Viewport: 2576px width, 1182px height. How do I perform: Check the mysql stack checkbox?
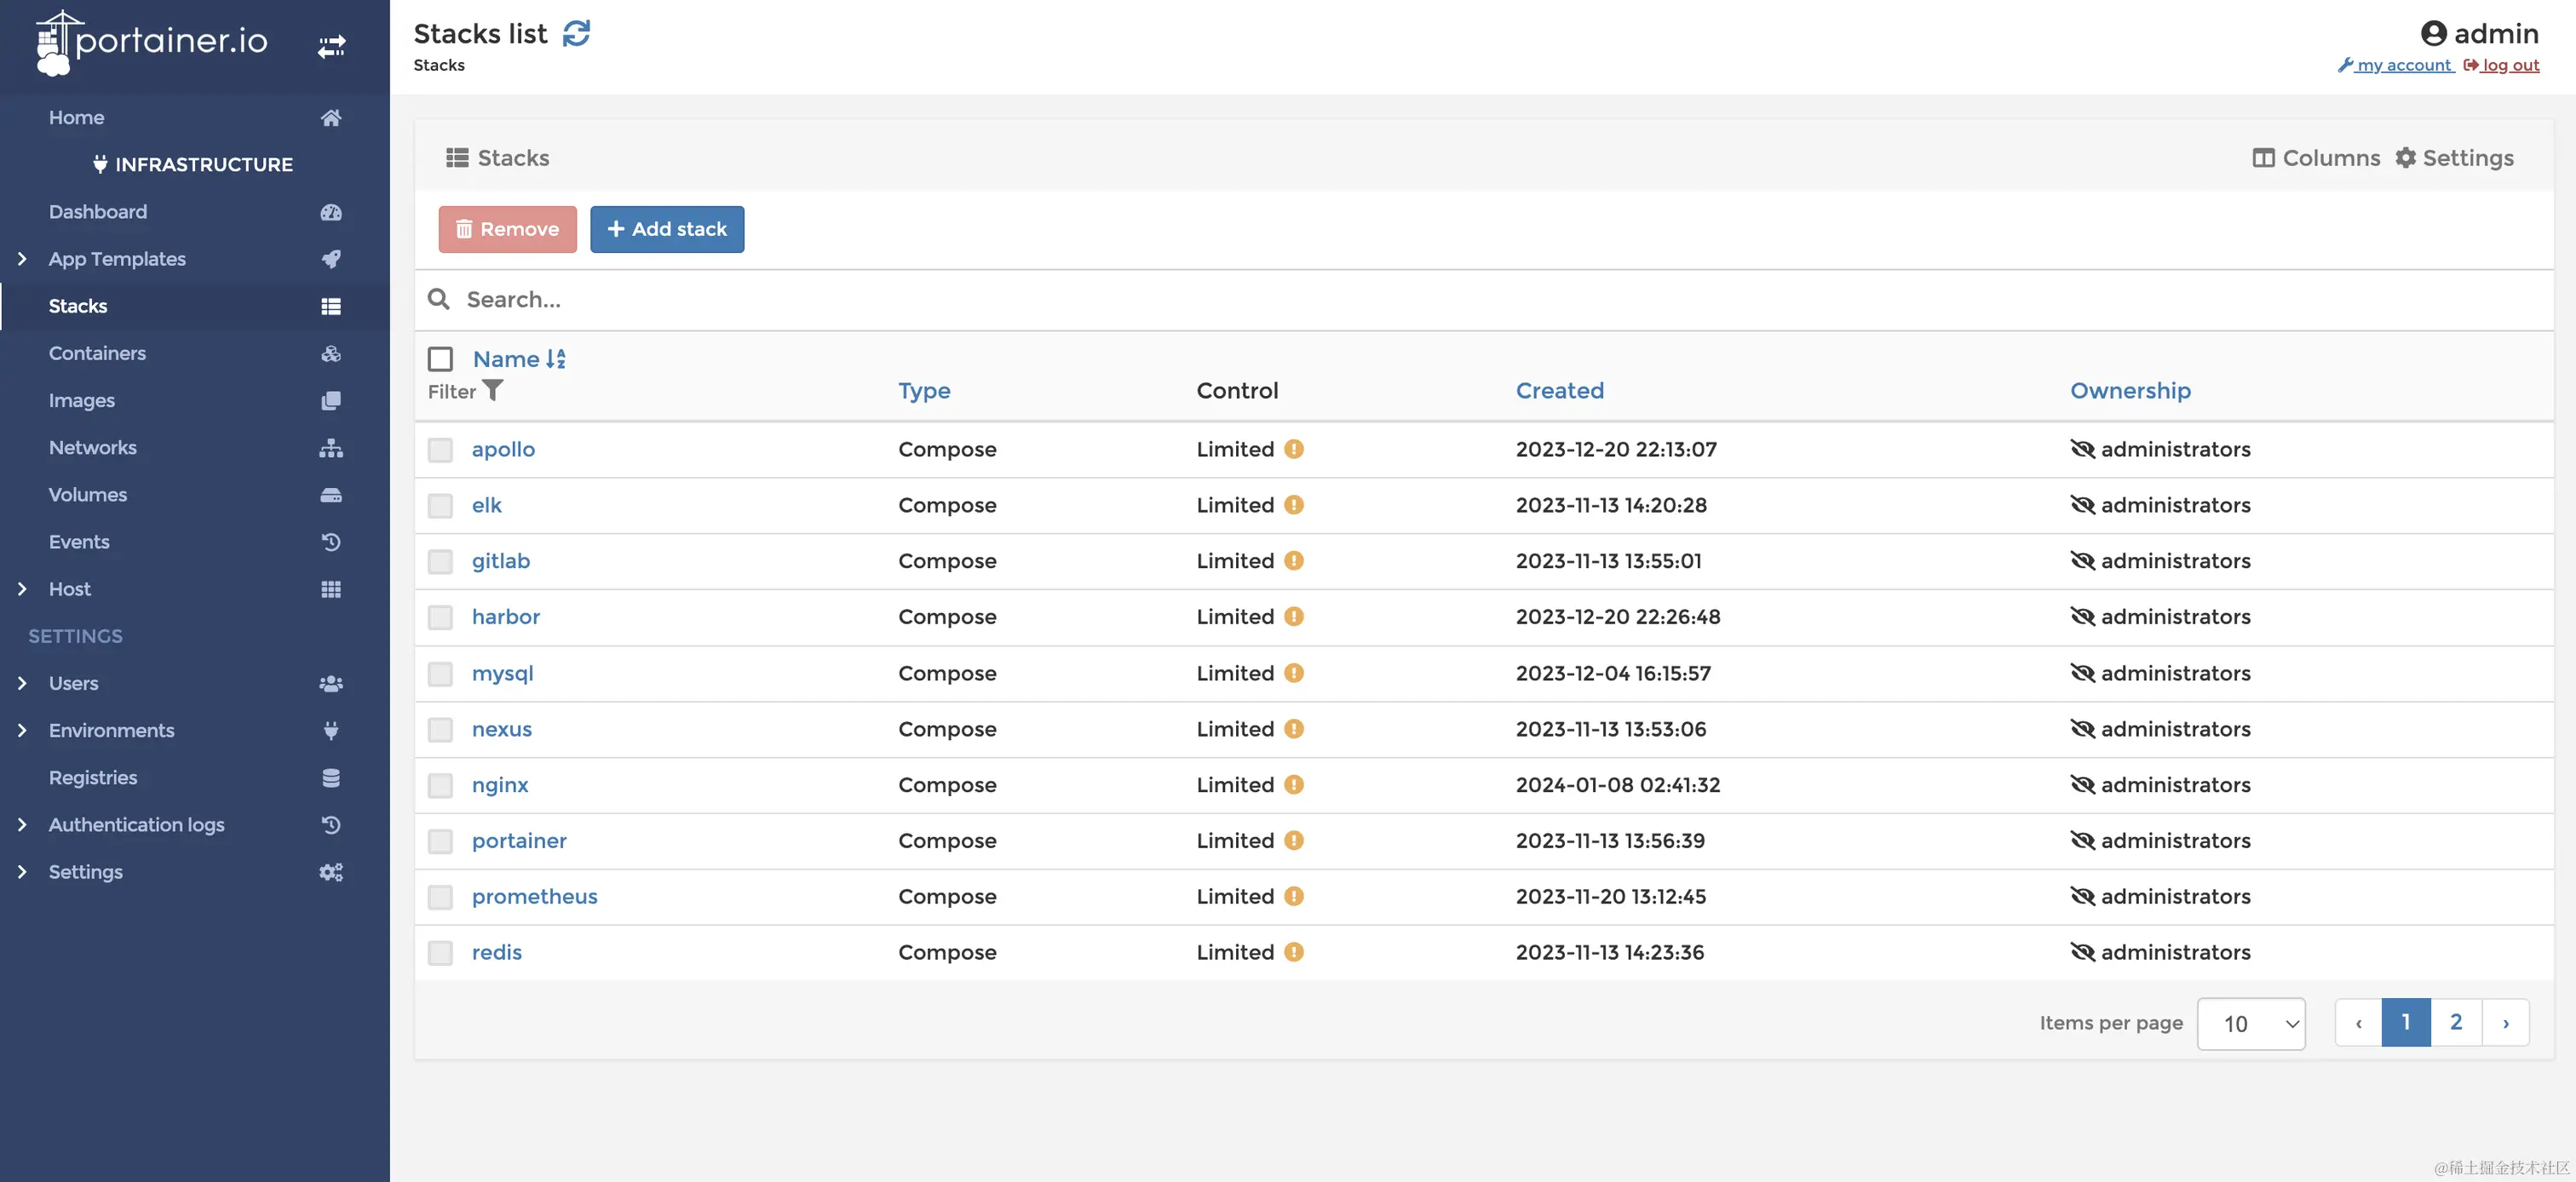coord(440,674)
